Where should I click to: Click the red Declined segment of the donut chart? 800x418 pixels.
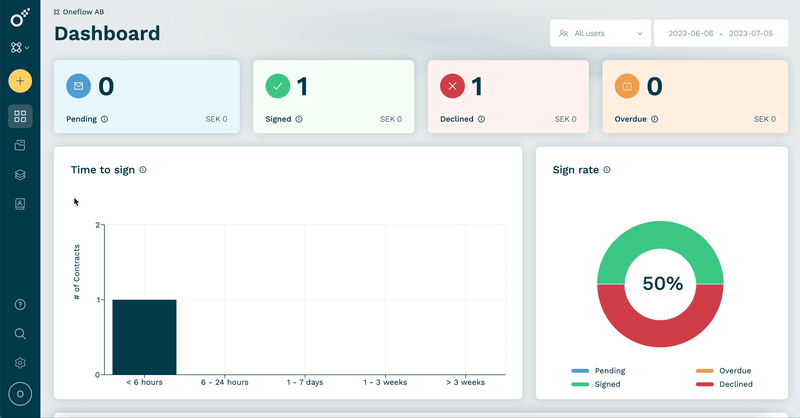tap(660, 333)
